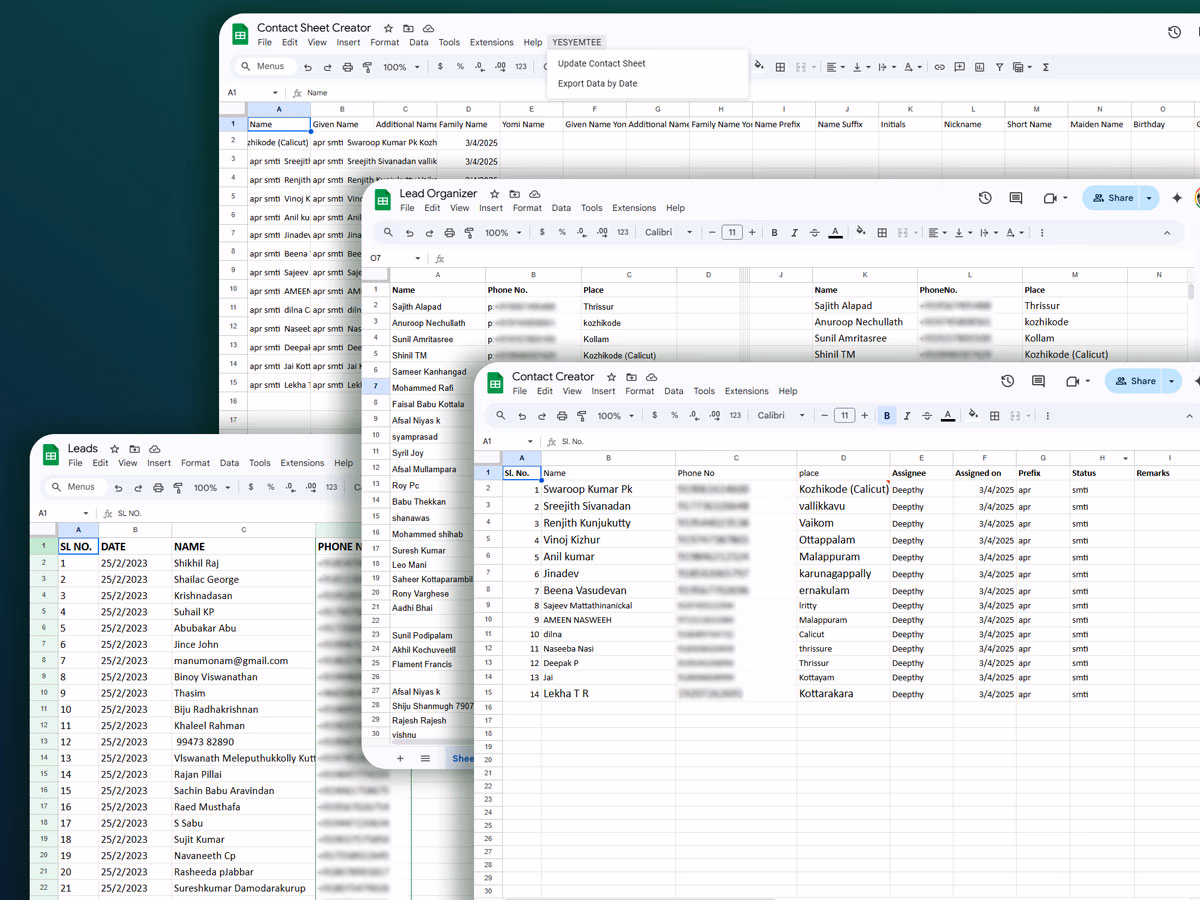Increase font size in Contact Creator toolbar

coord(865,415)
